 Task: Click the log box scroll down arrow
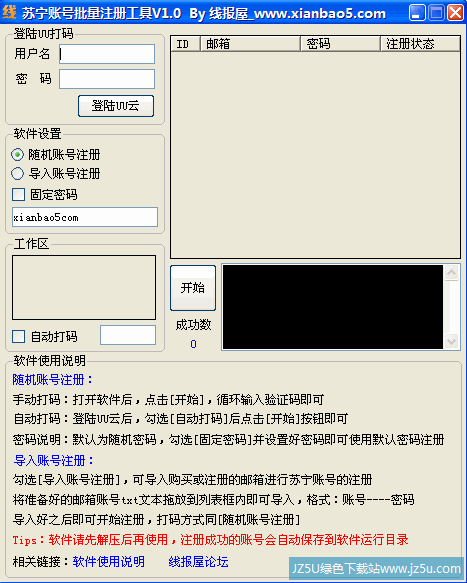(451, 341)
